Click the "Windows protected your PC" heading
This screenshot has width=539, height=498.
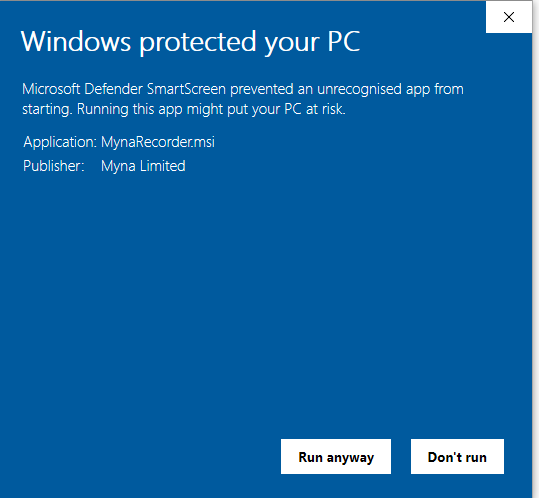[x=190, y=43]
